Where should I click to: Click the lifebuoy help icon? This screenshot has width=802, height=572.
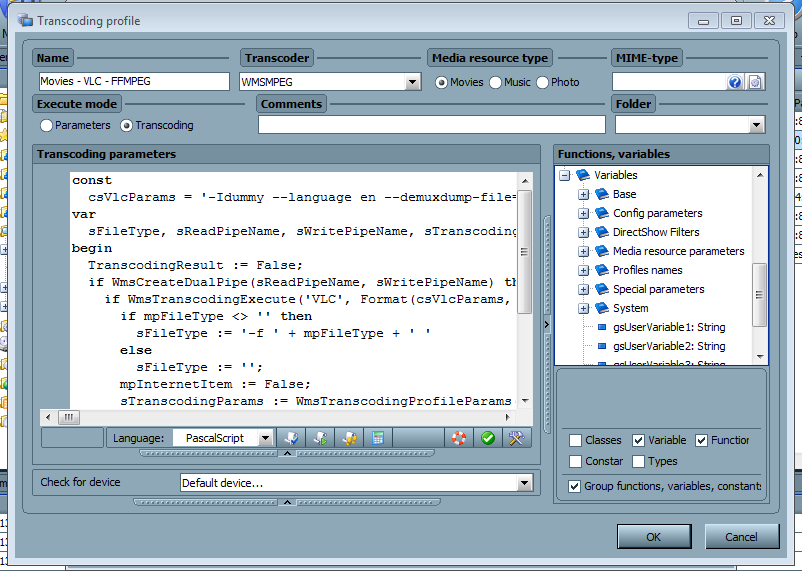(459, 438)
